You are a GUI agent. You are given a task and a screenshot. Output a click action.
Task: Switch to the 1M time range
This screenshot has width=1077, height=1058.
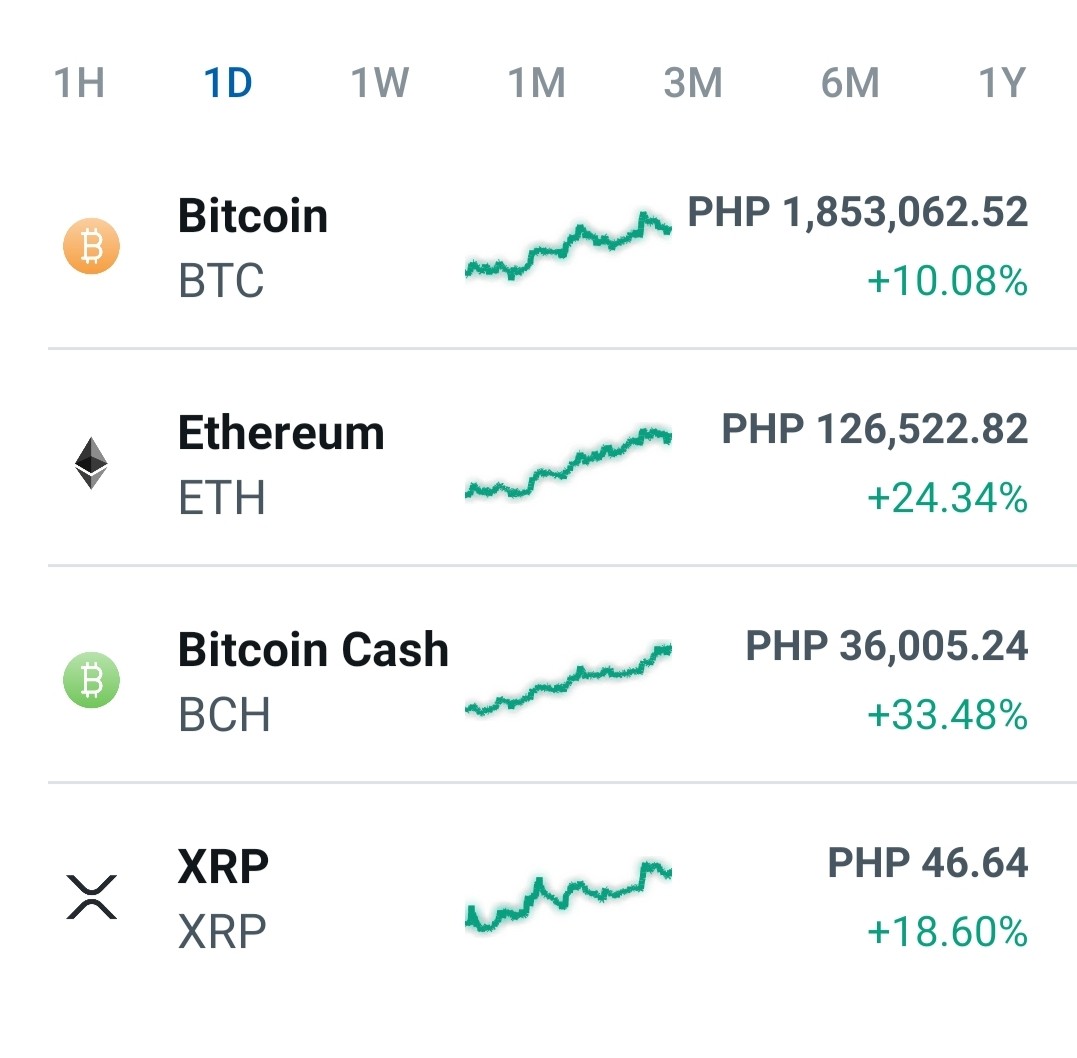[536, 83]
